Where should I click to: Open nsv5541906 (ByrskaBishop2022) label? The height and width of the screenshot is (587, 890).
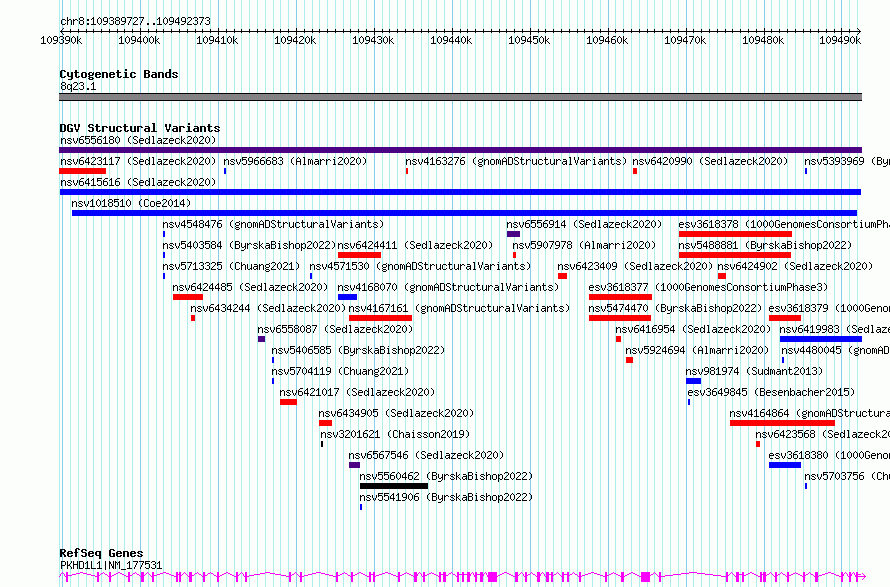(446, 497)
